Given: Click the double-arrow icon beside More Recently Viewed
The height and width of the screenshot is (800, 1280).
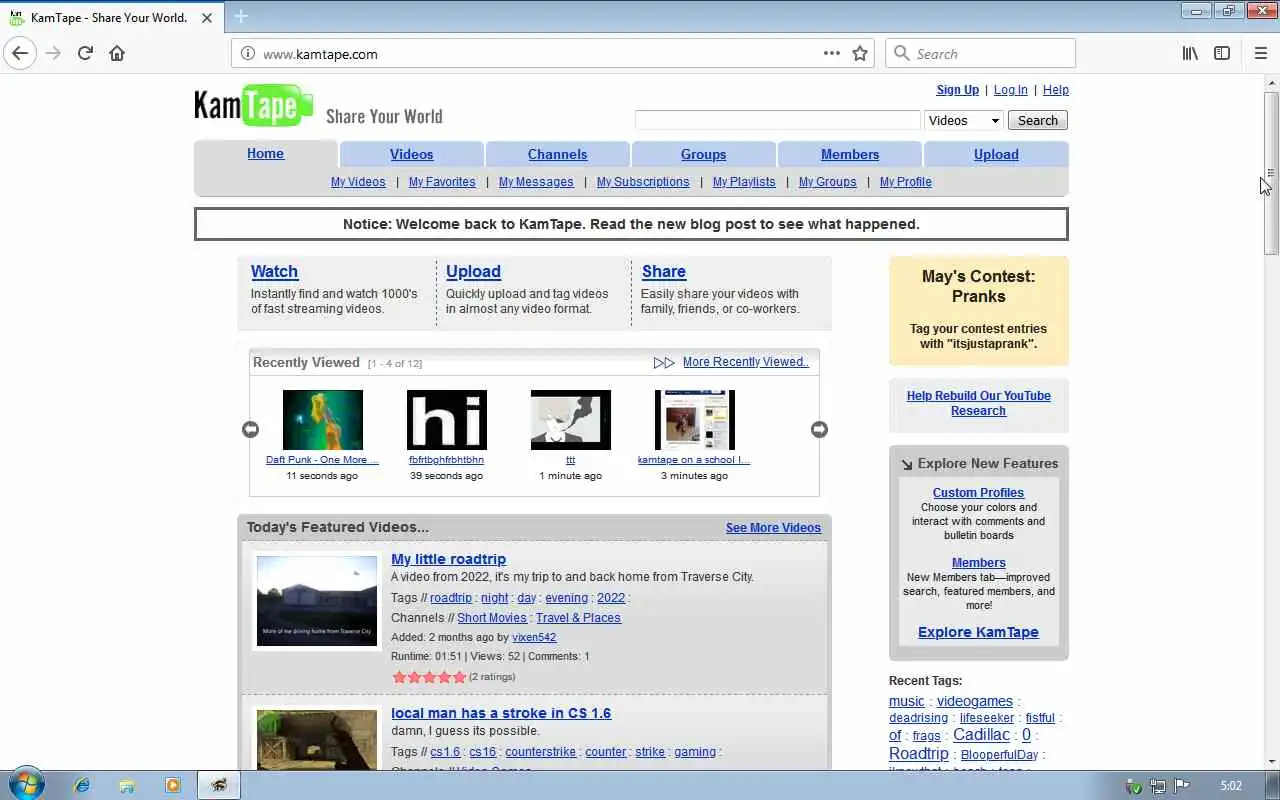Looking at the screenshot, I should [664, 363].
